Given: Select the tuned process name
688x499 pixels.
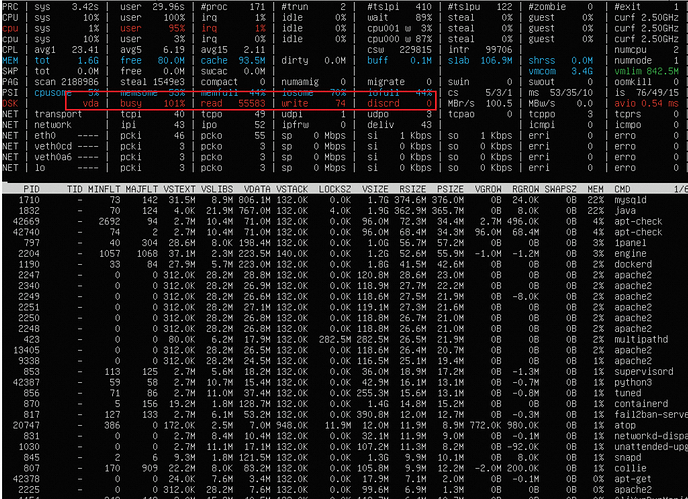Looking at the screenshot, I should pyautogui.click(x=627, y=393).
